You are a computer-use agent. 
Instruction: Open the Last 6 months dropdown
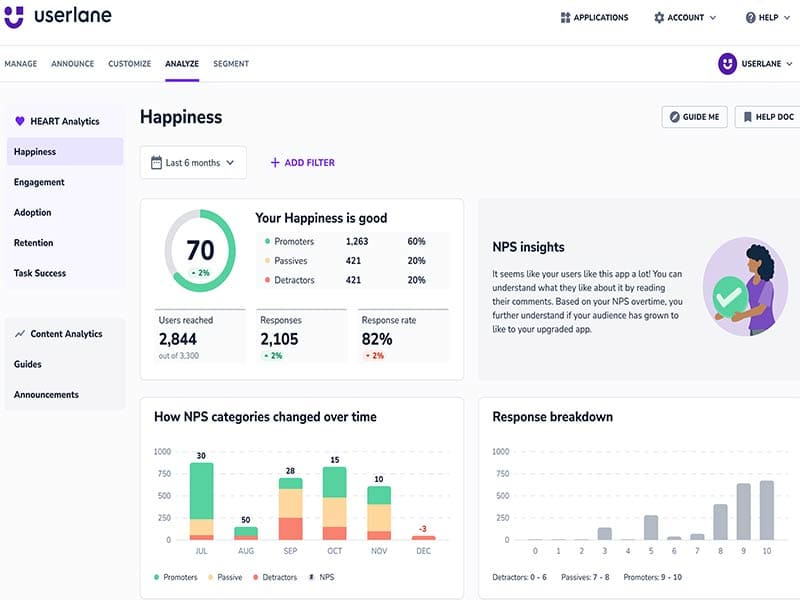click(x=193, y=163)
